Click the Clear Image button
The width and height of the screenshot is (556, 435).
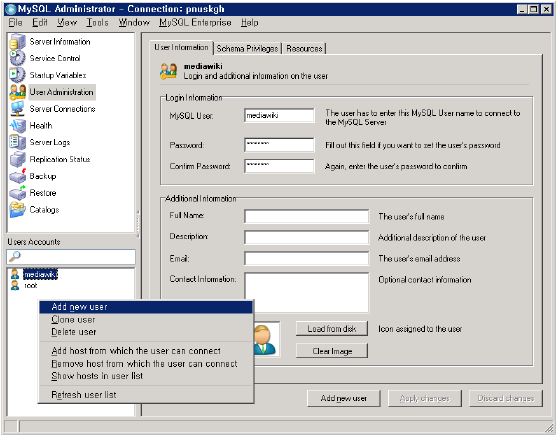[332, 351]
